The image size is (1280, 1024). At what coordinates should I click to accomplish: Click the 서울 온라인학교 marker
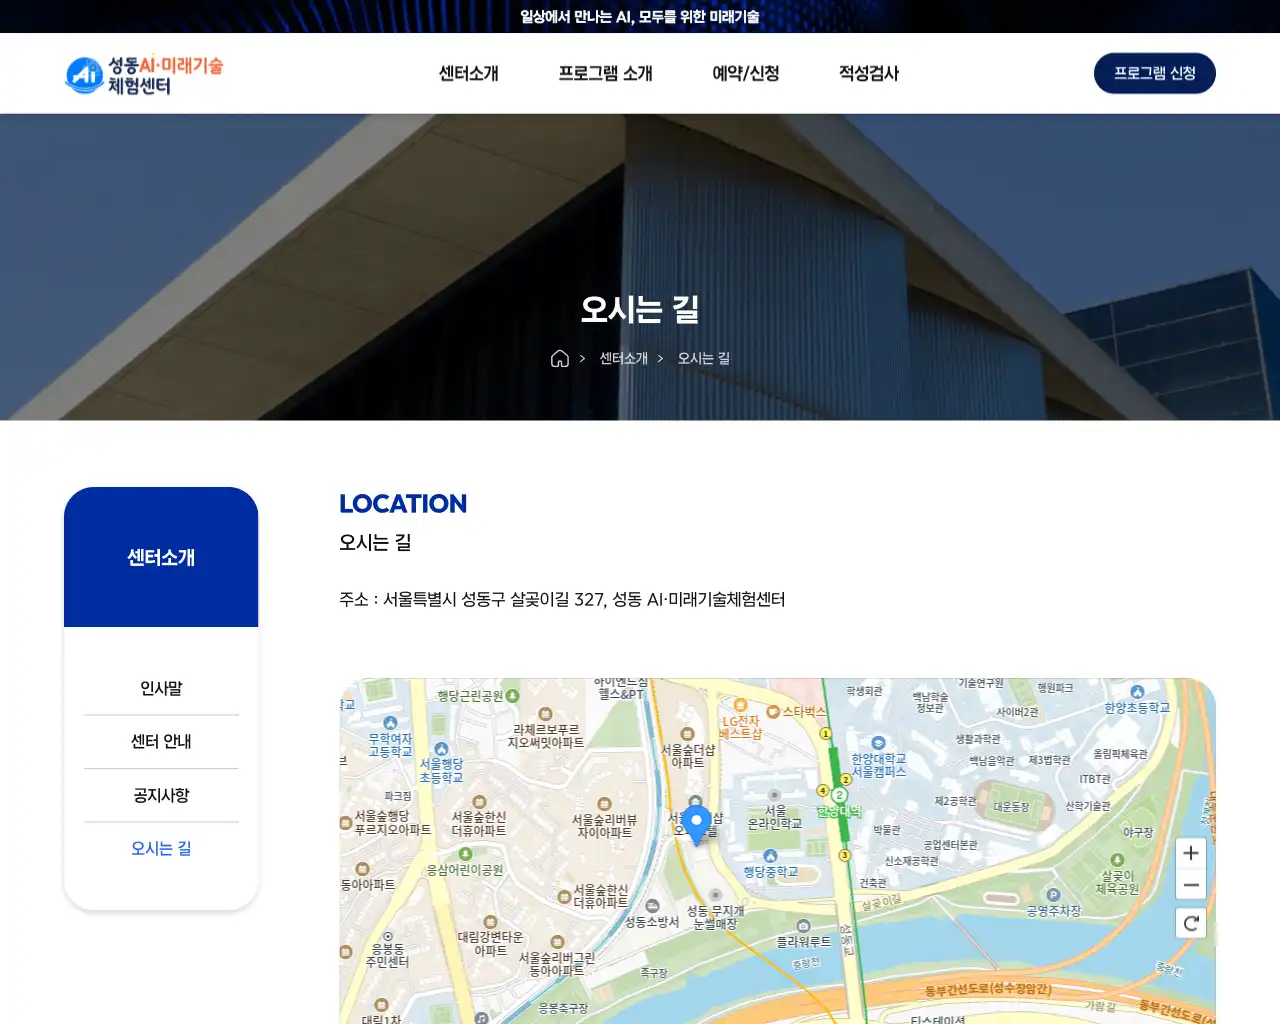(774, 795)
